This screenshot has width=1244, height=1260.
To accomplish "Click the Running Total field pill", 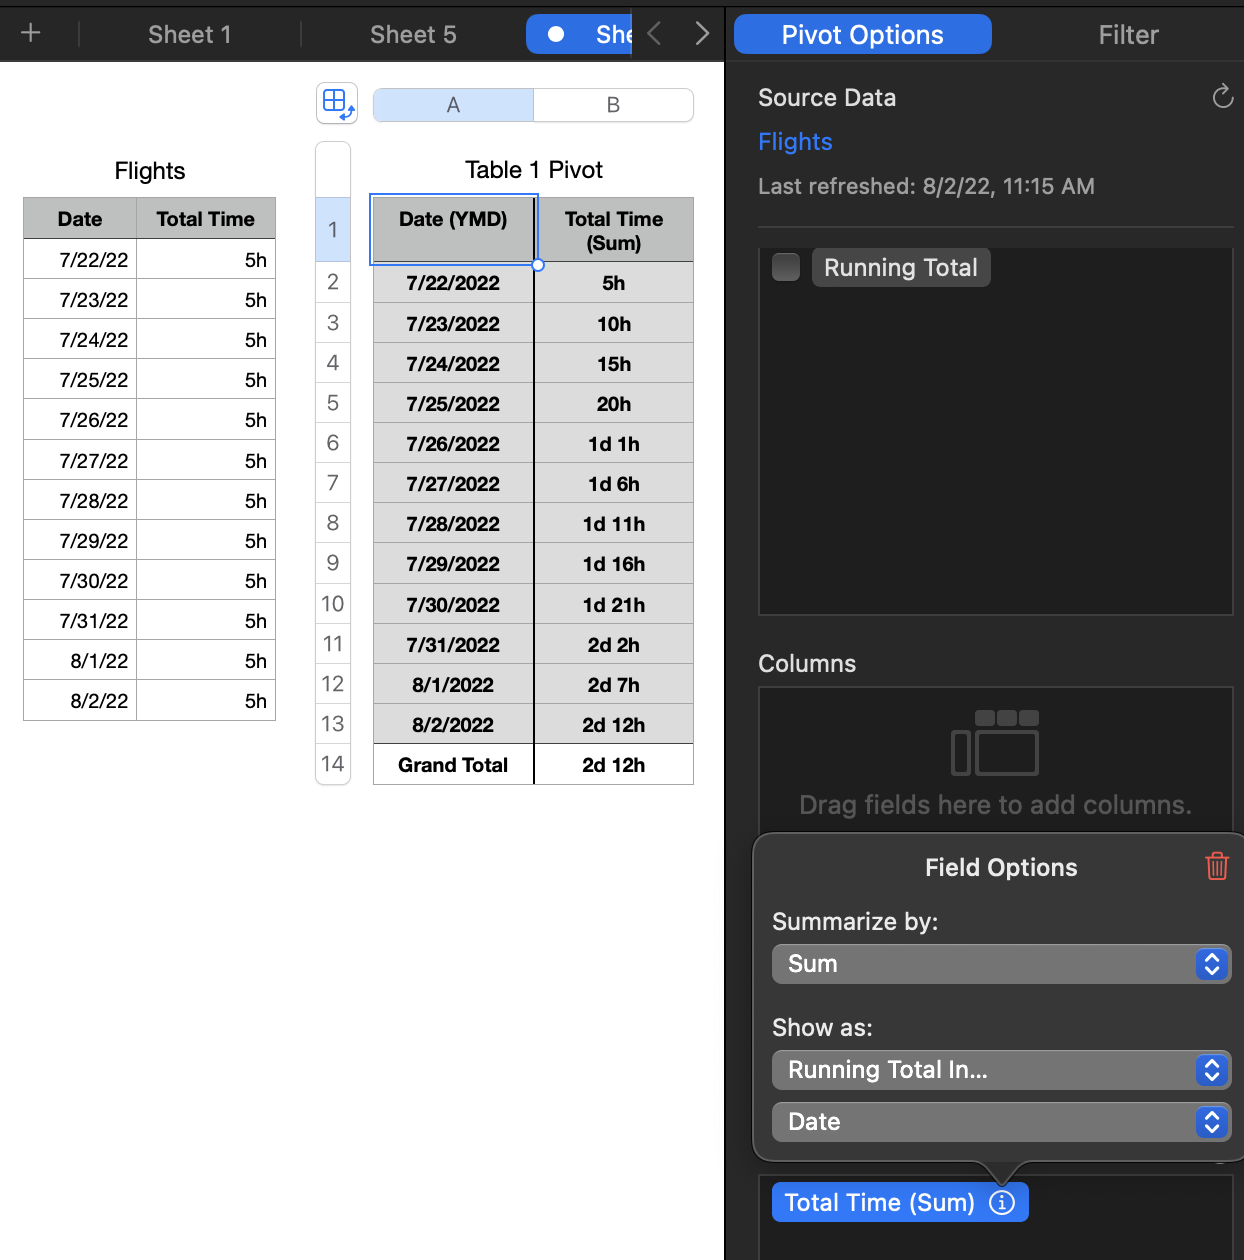I will point(900,267).
